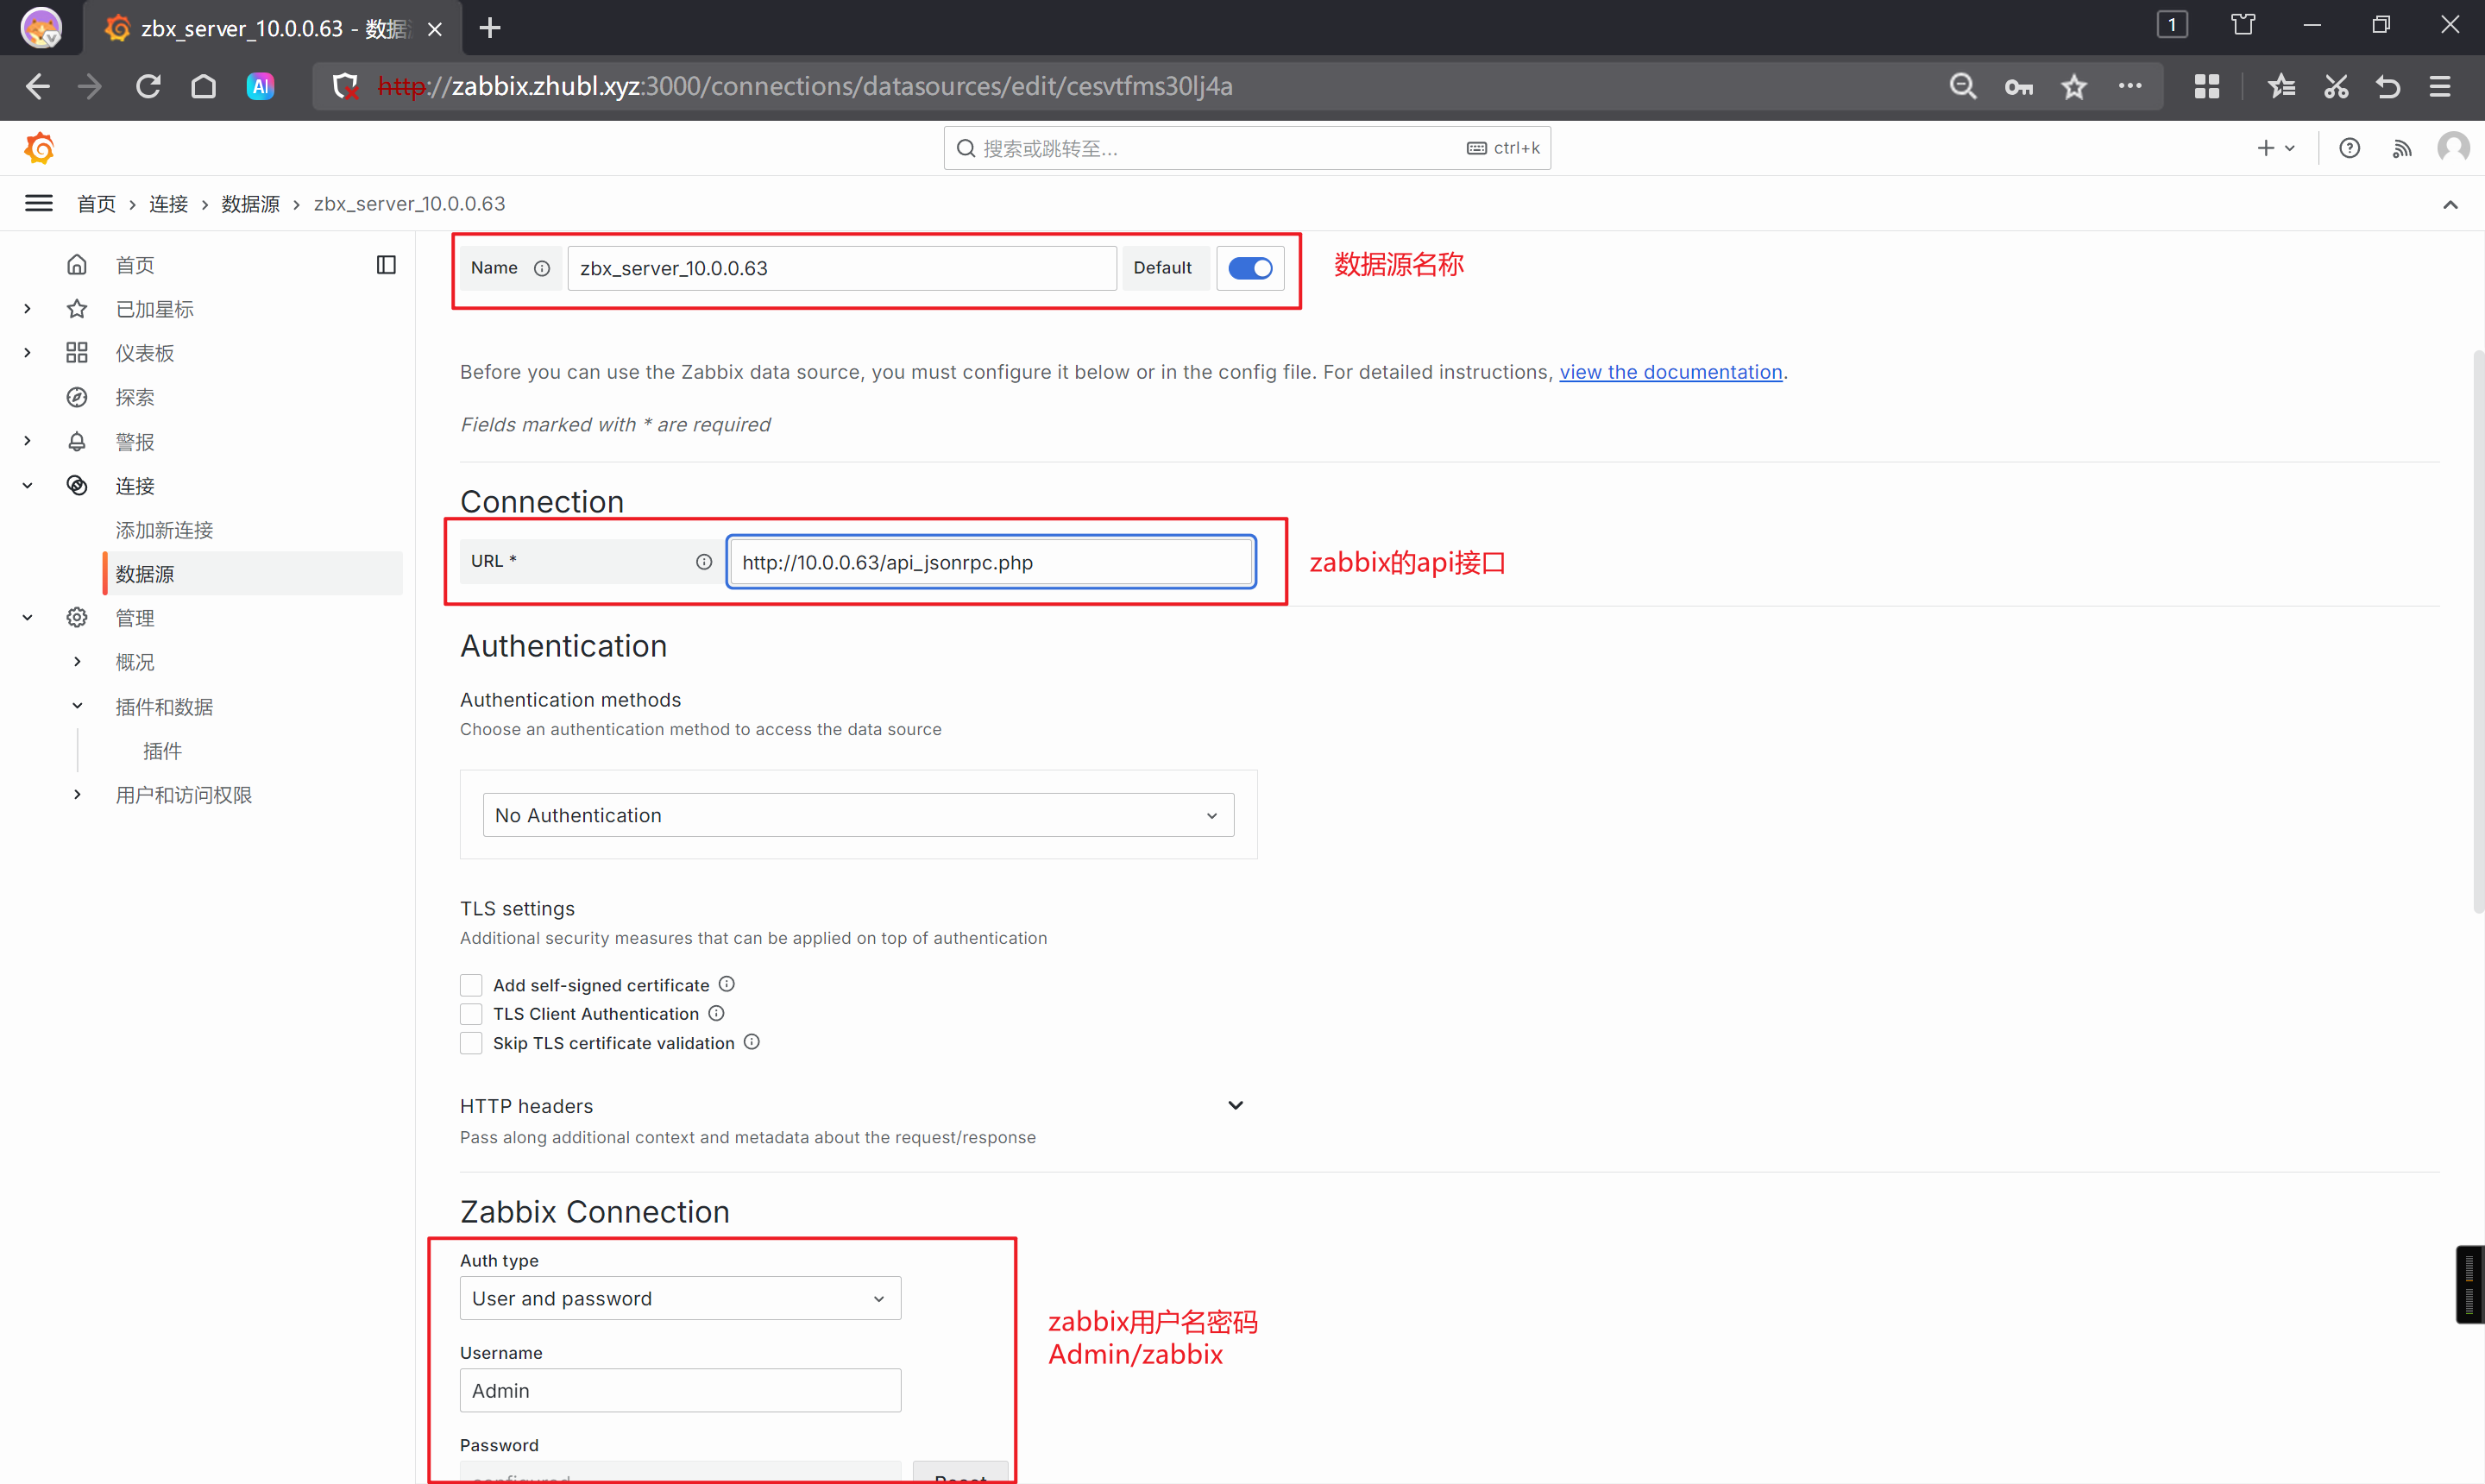Toggle the Default data source switch
This screenshot has height=1484, width=2485.
click(1250, 268)
